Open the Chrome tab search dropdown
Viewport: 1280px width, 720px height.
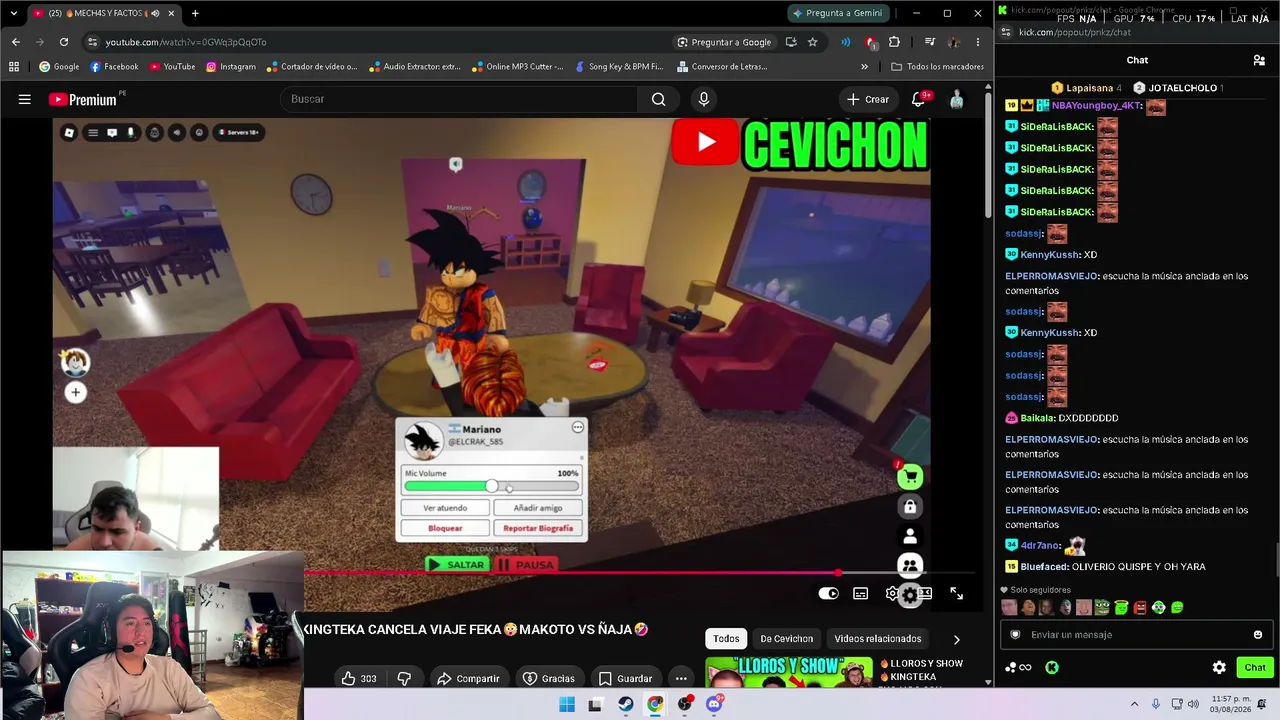click(13, 13)
